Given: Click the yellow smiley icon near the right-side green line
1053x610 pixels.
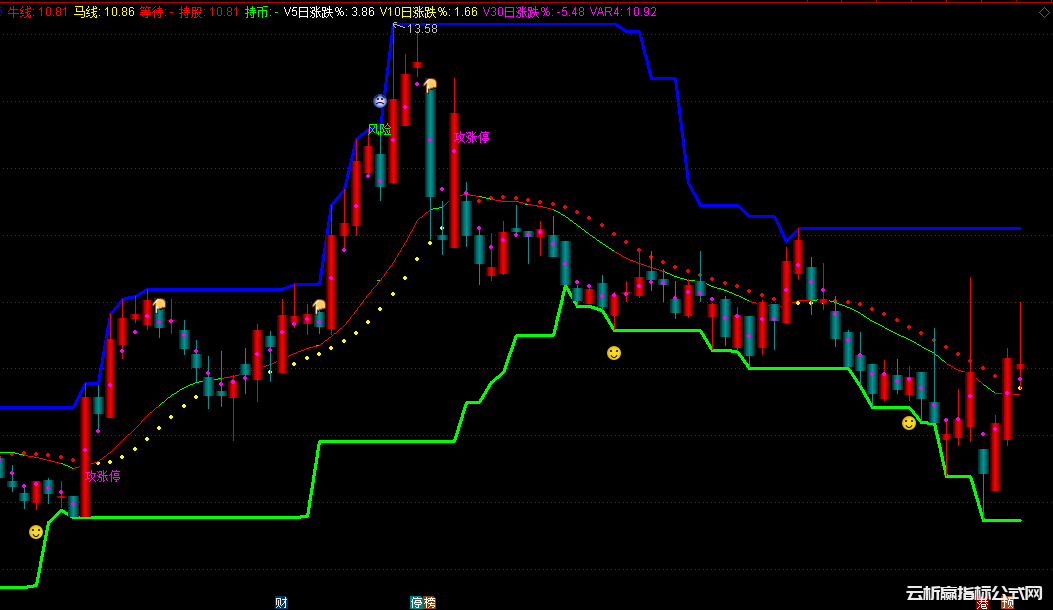Looking at the screenshot, I should pyautogui.click(x=909, y=423).
